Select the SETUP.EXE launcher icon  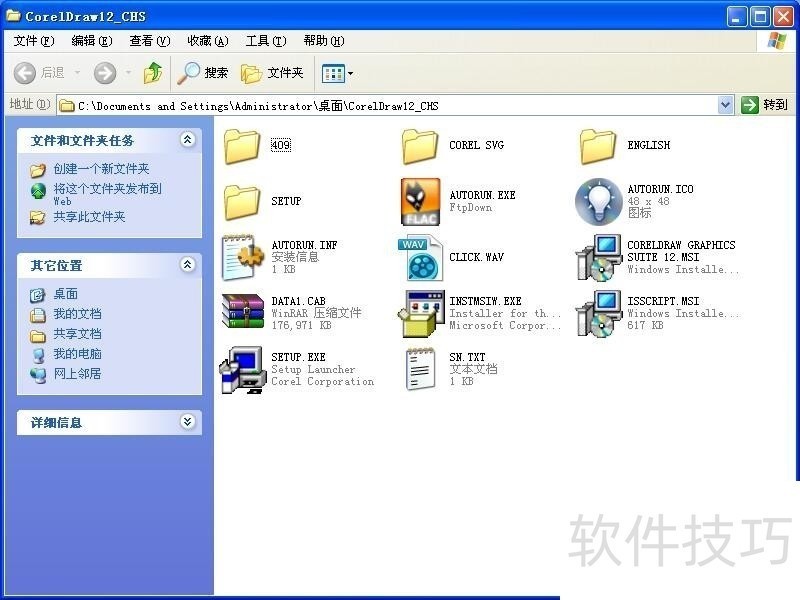point(243,370)
